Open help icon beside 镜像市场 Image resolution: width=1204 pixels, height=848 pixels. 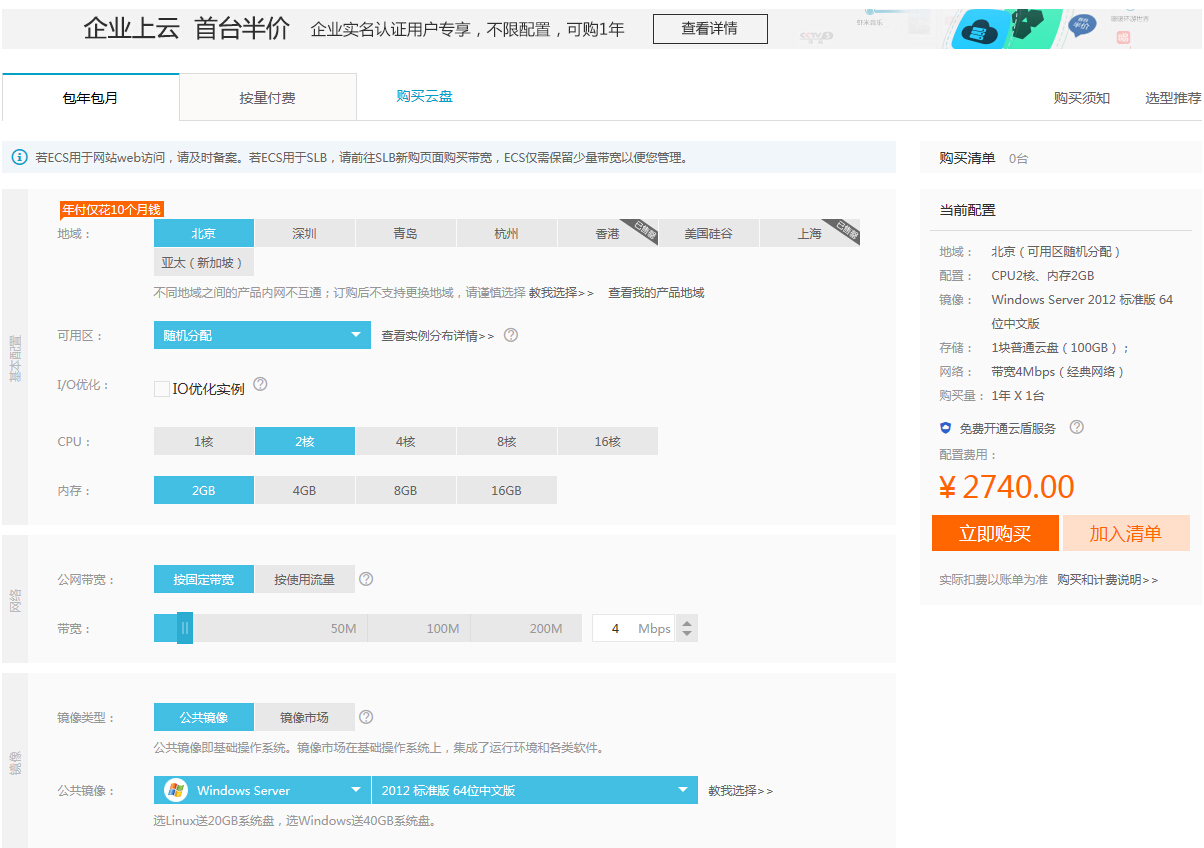(366, 716)
